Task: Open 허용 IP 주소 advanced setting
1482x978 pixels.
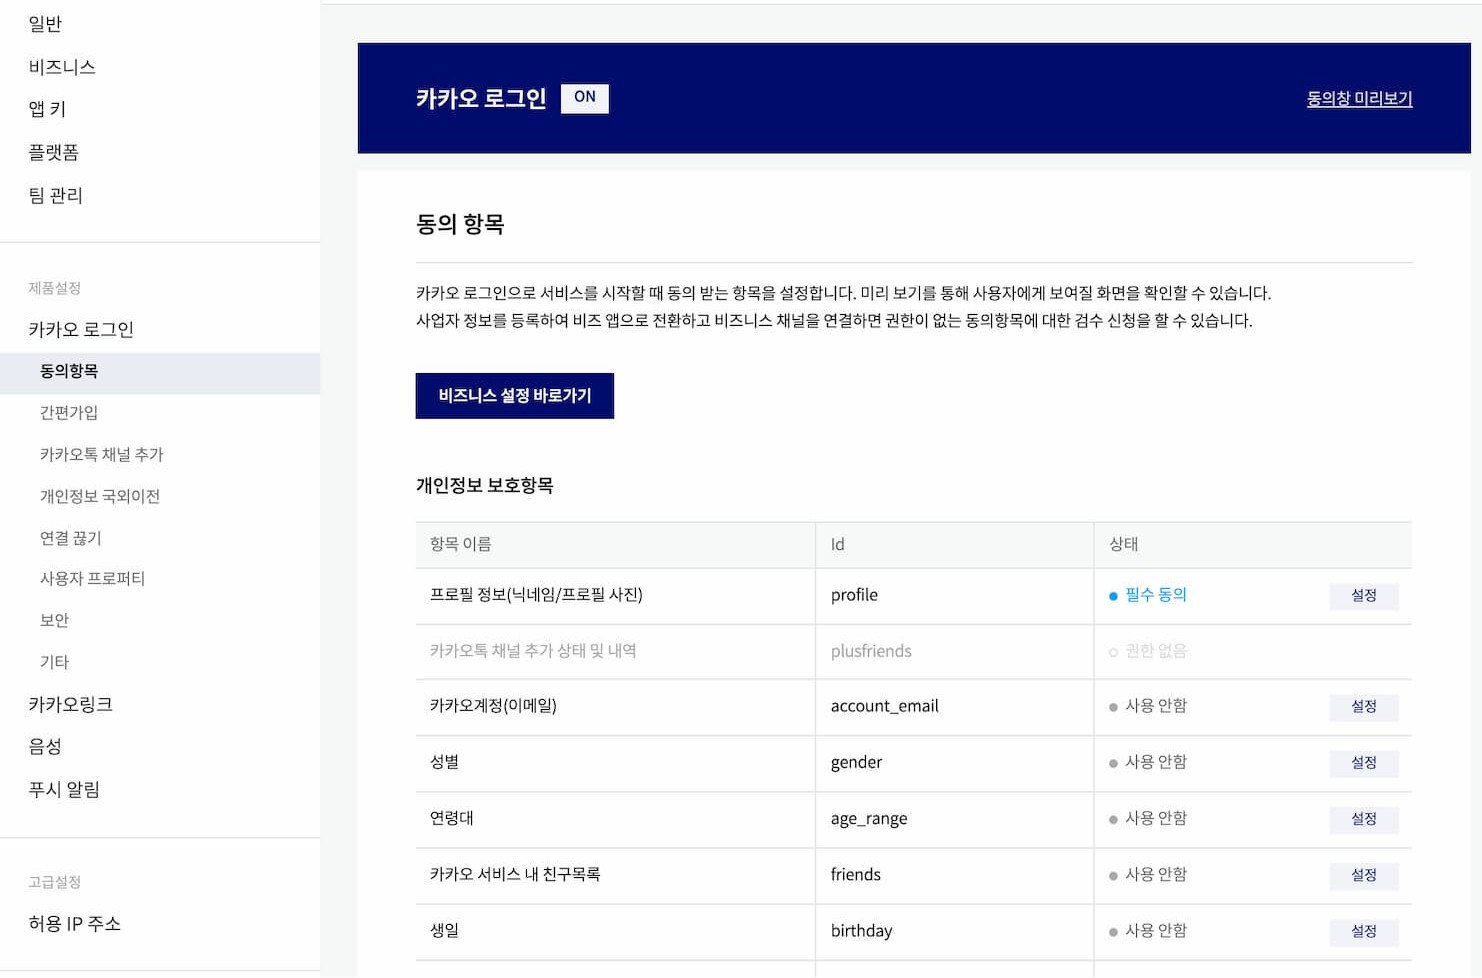Action: (74, 923)
